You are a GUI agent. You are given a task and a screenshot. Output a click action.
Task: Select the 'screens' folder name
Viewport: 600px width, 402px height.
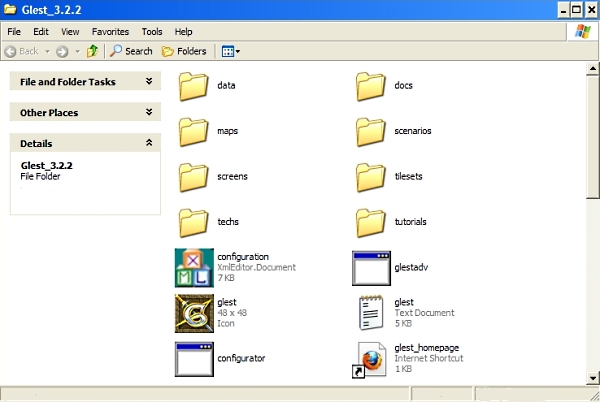tap(232, 176)
